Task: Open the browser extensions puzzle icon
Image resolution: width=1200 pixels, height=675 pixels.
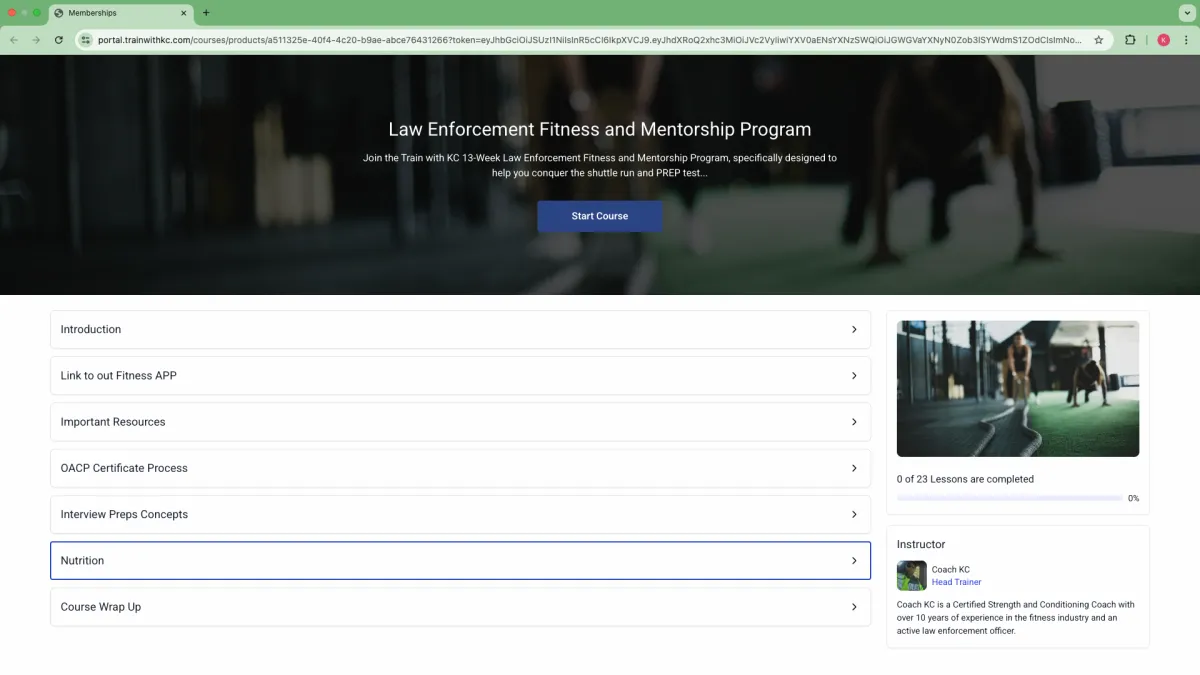Action: coord(1131,40)
